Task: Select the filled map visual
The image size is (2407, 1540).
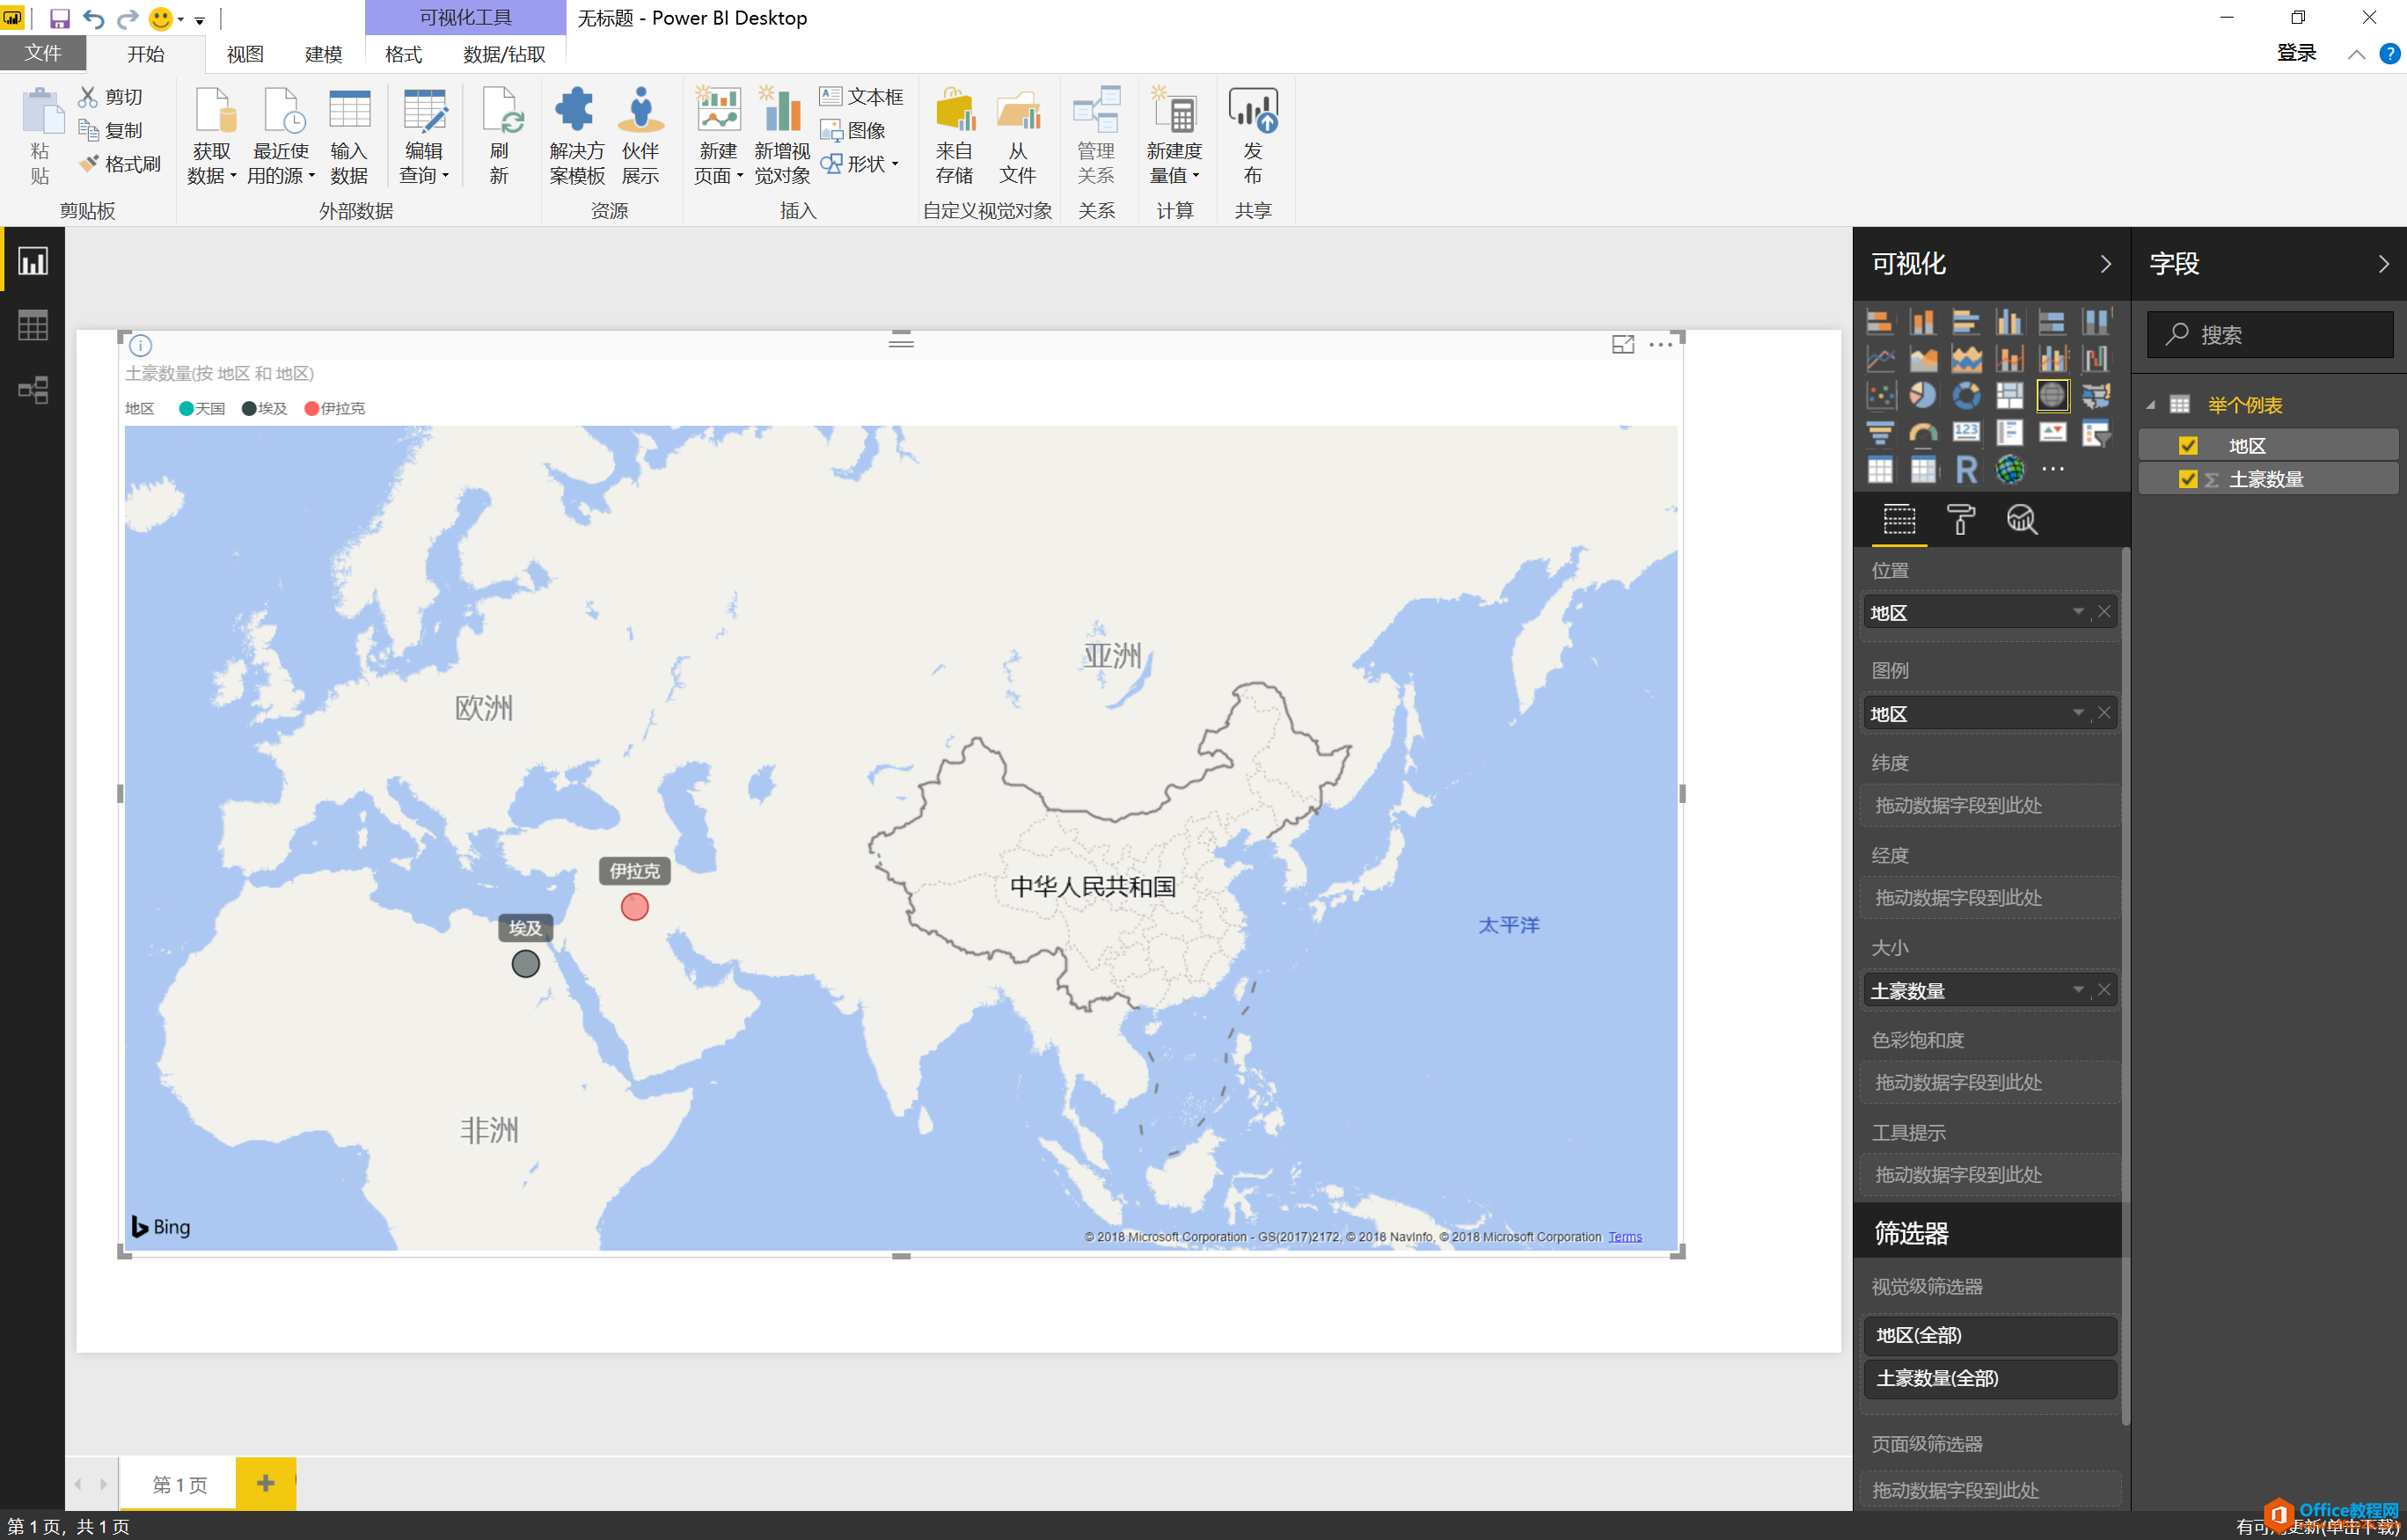Action: (2095, 396)
